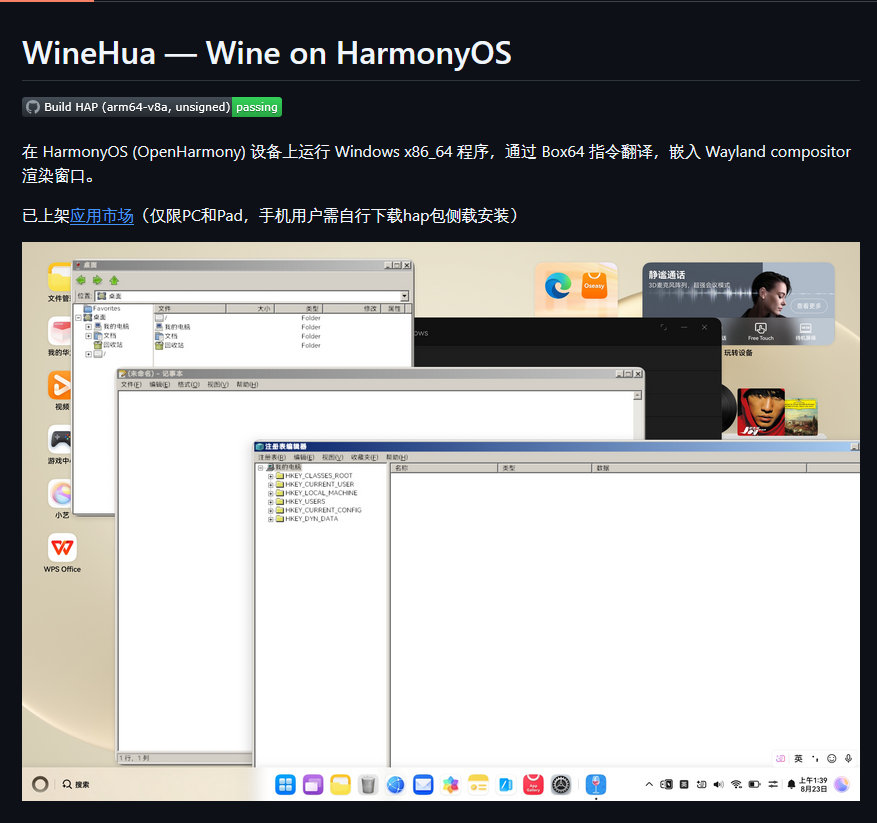This screenshot has height=823, width=877.
Task: Expand HKEY_CURRENT_USER in the registry tree
Action: (x=271, y=485)
